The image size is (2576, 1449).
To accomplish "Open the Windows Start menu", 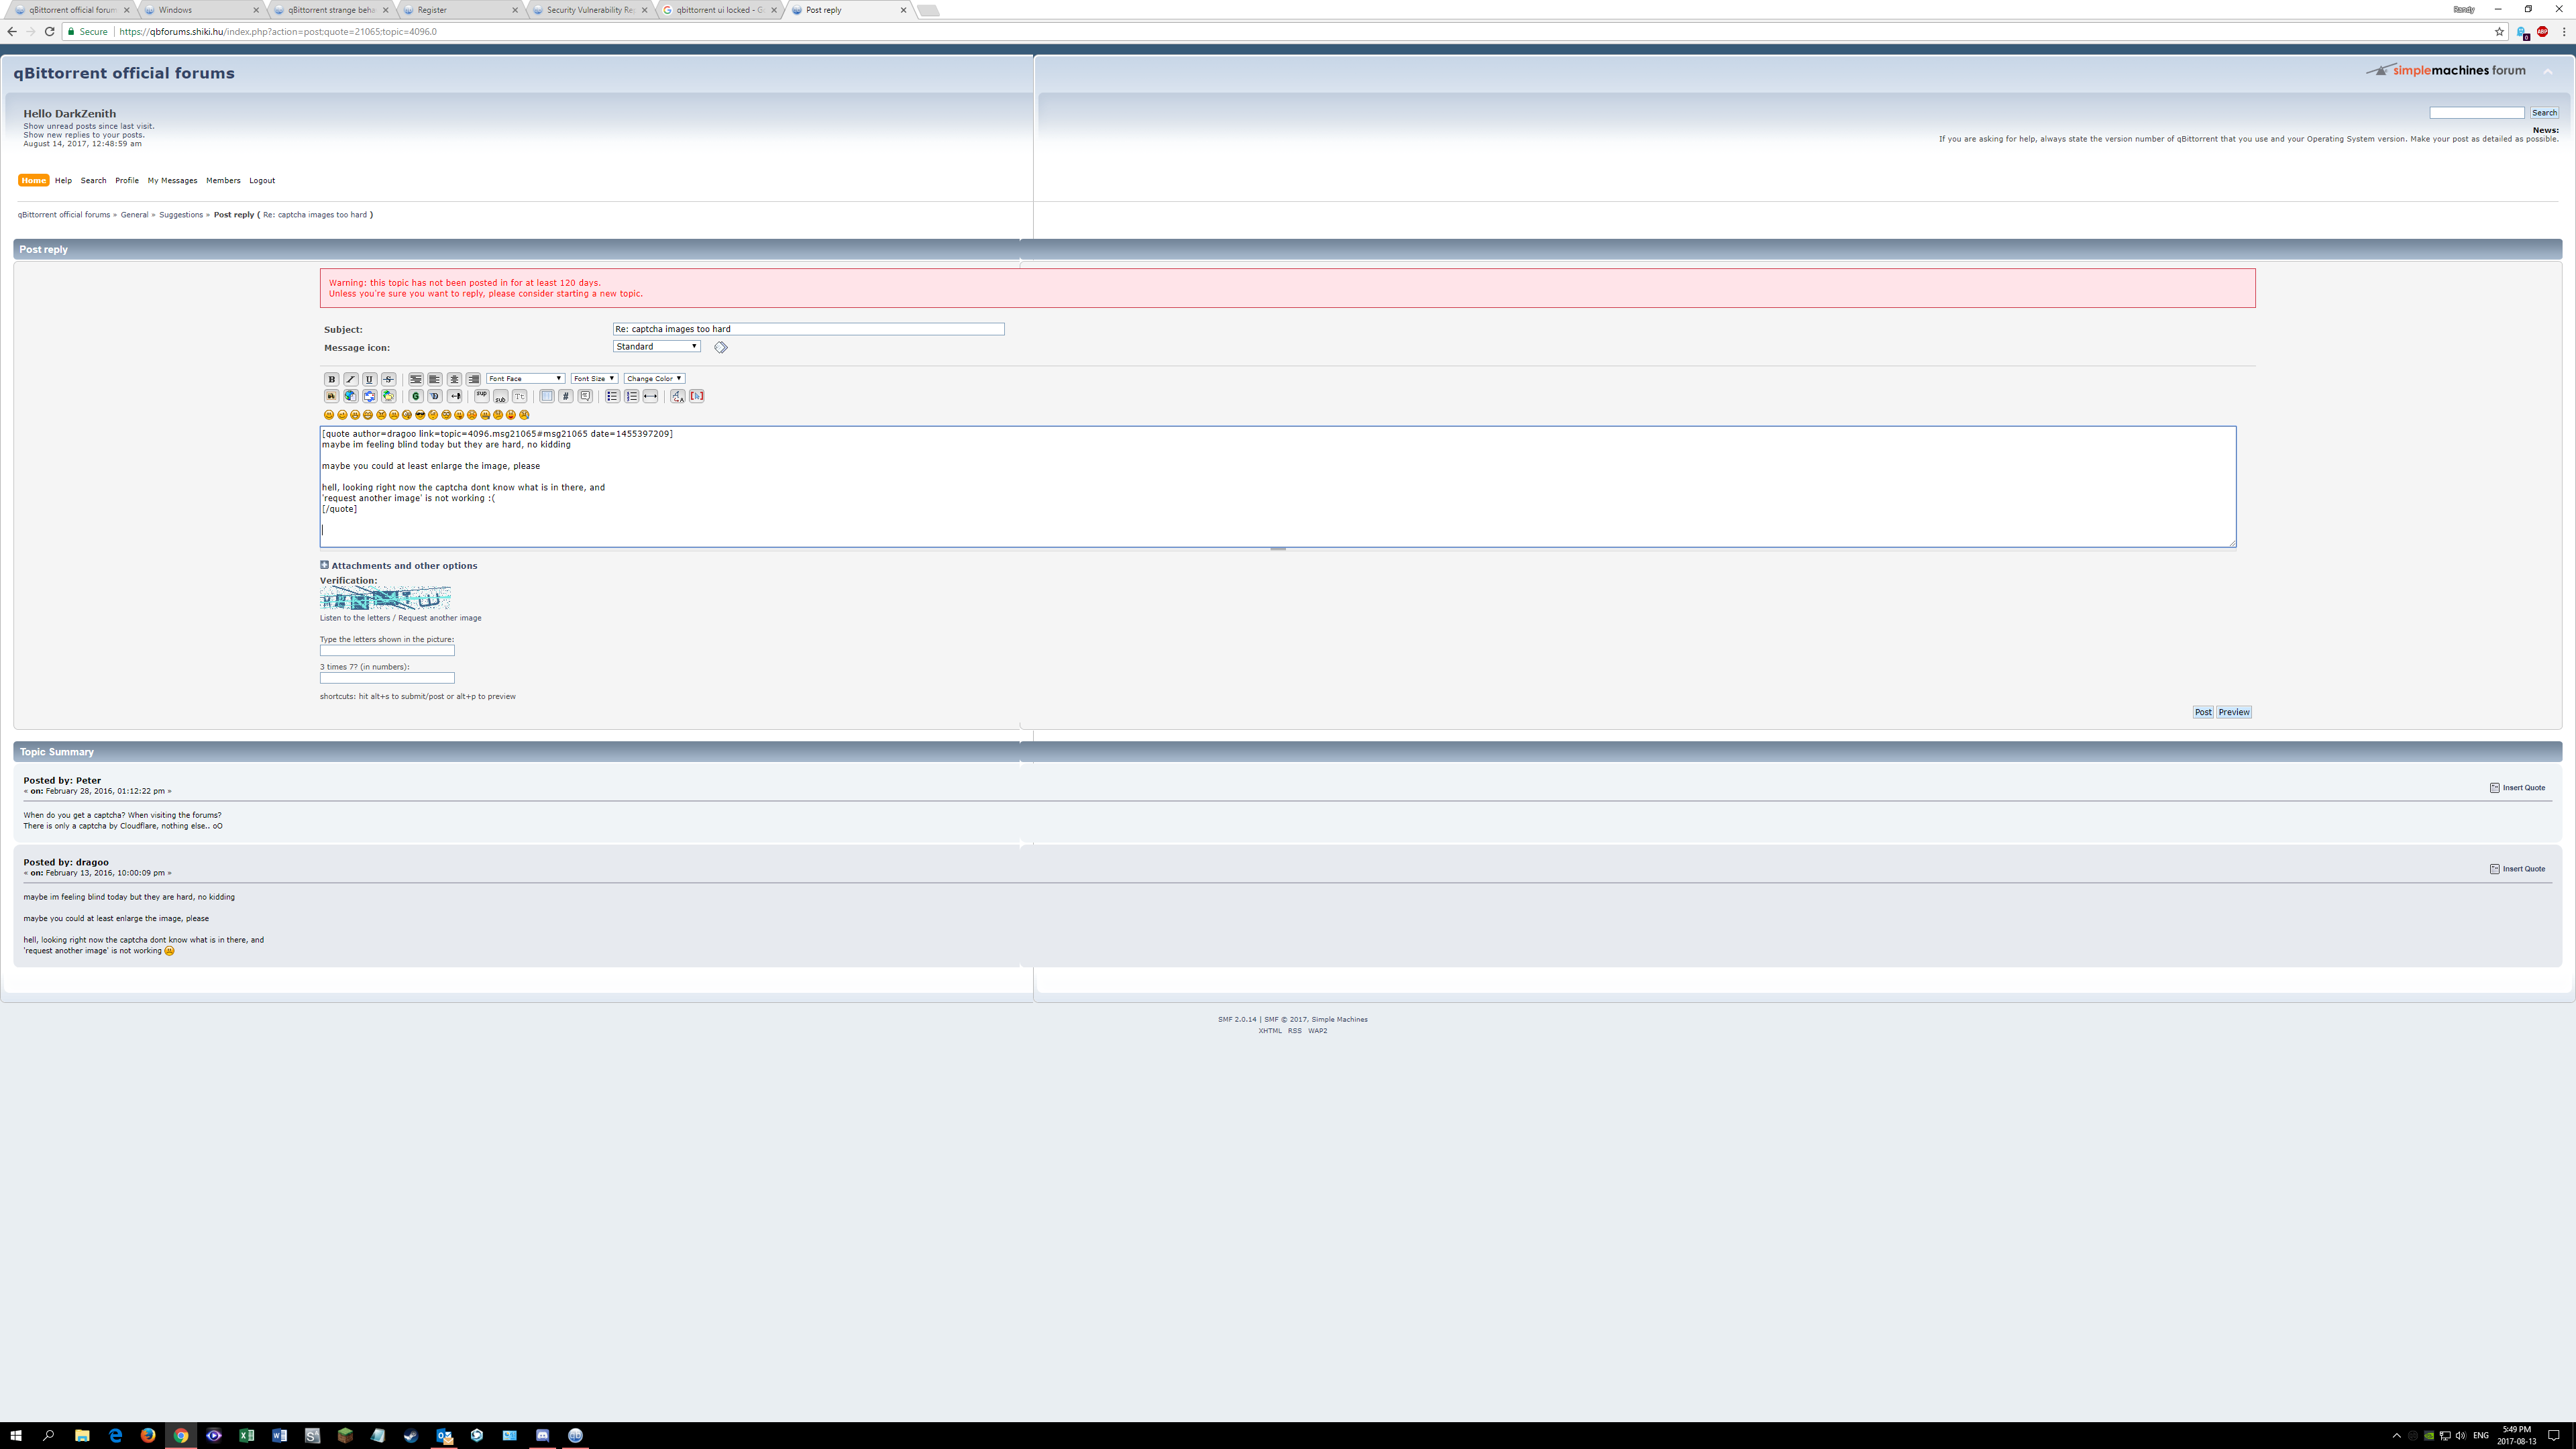I will point(16,1435).
